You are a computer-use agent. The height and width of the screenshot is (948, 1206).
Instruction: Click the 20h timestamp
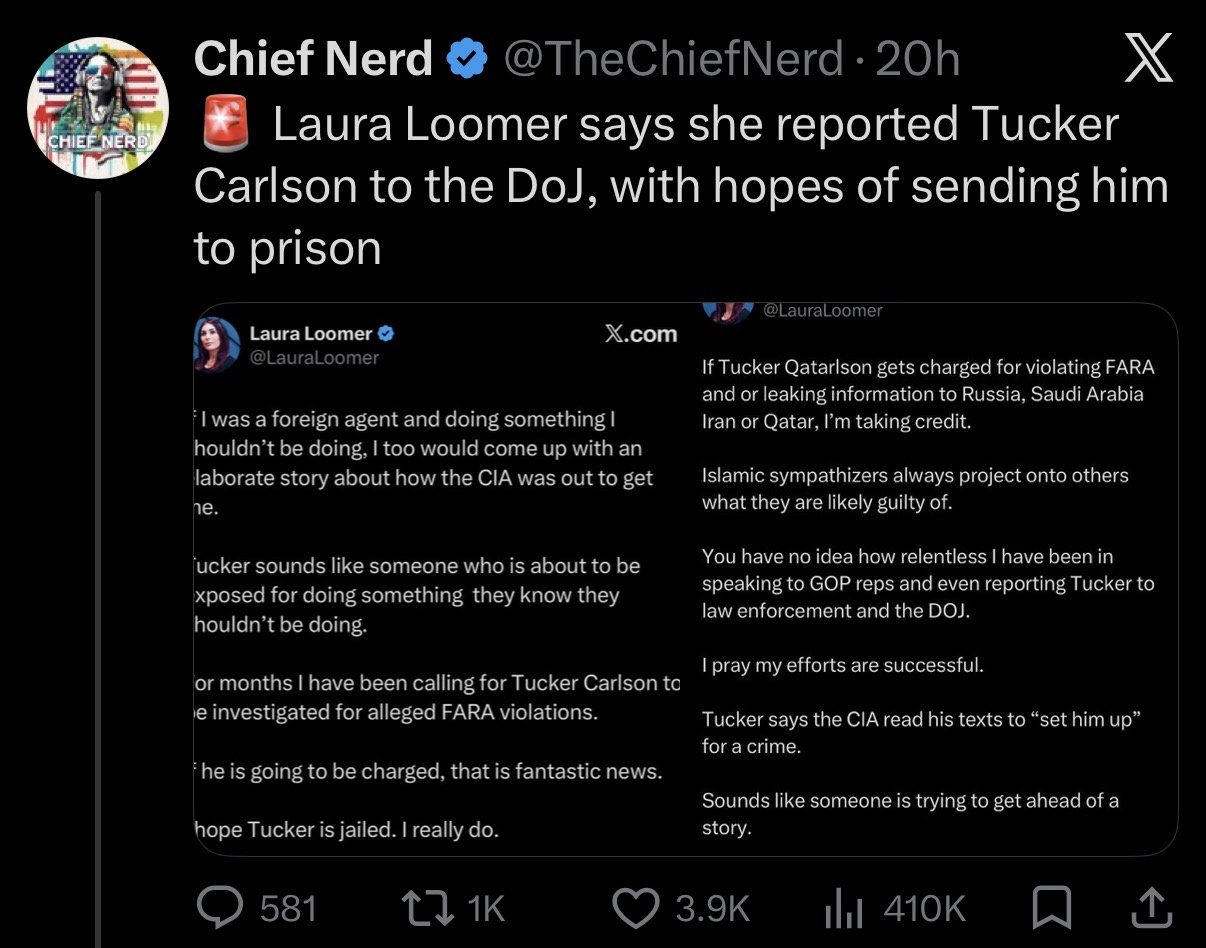click(917, 61)
